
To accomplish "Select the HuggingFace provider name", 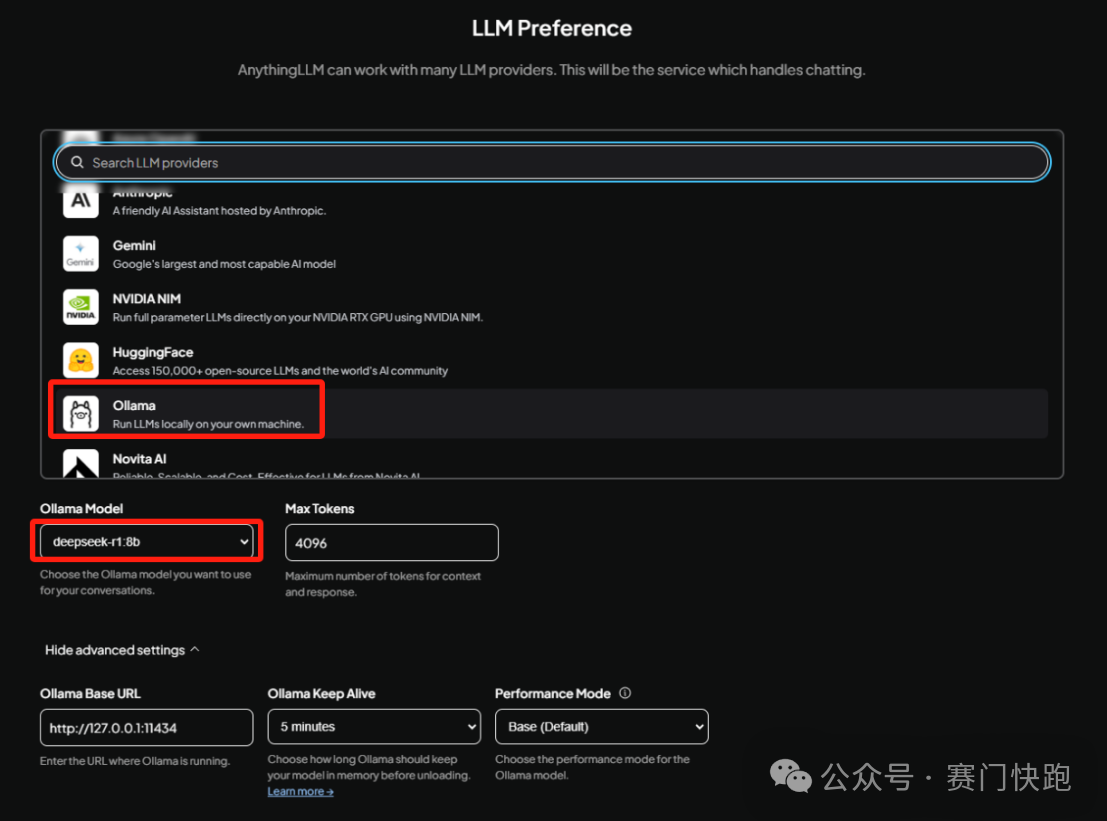I will pos(153,352).
